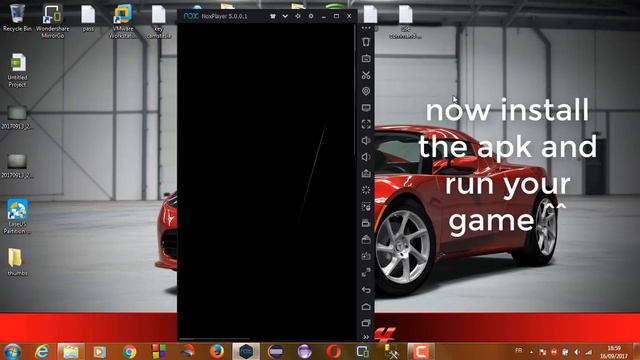
Task: Open Camtasia recorder taskbar icon
Action: (x=421, y=351)
